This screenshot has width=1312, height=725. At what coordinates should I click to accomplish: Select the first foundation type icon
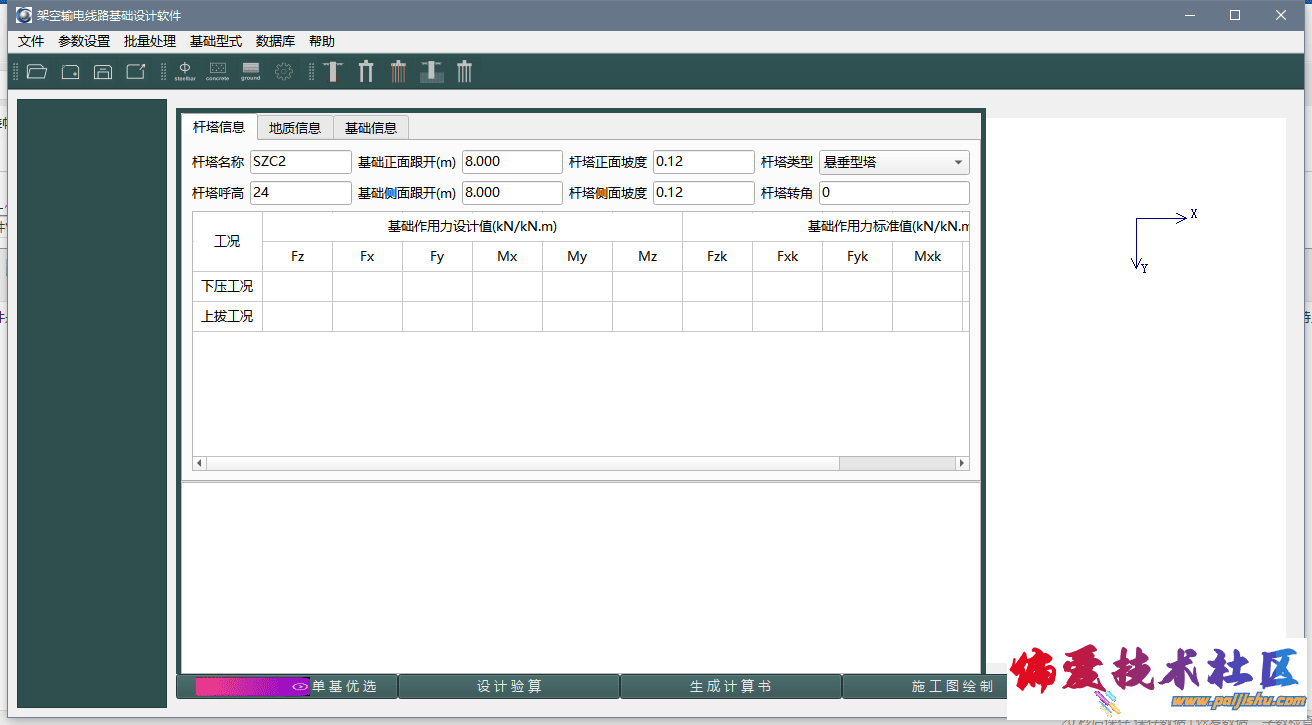coord(333,72)
